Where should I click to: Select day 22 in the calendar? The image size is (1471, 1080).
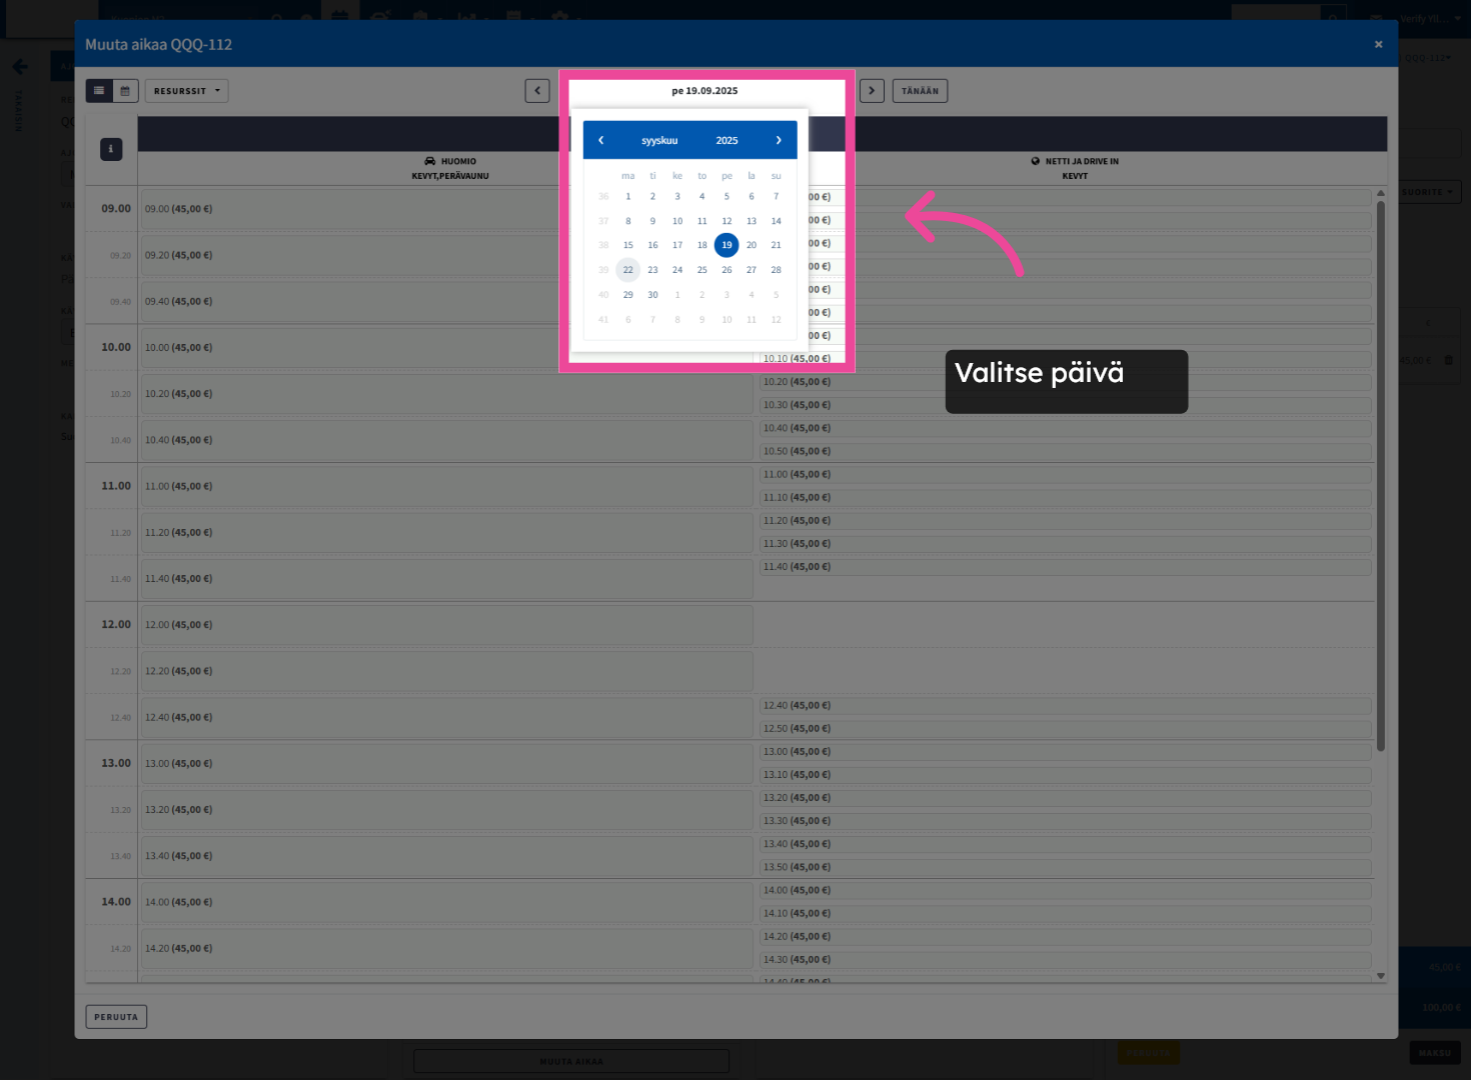[x=628, y=270]
